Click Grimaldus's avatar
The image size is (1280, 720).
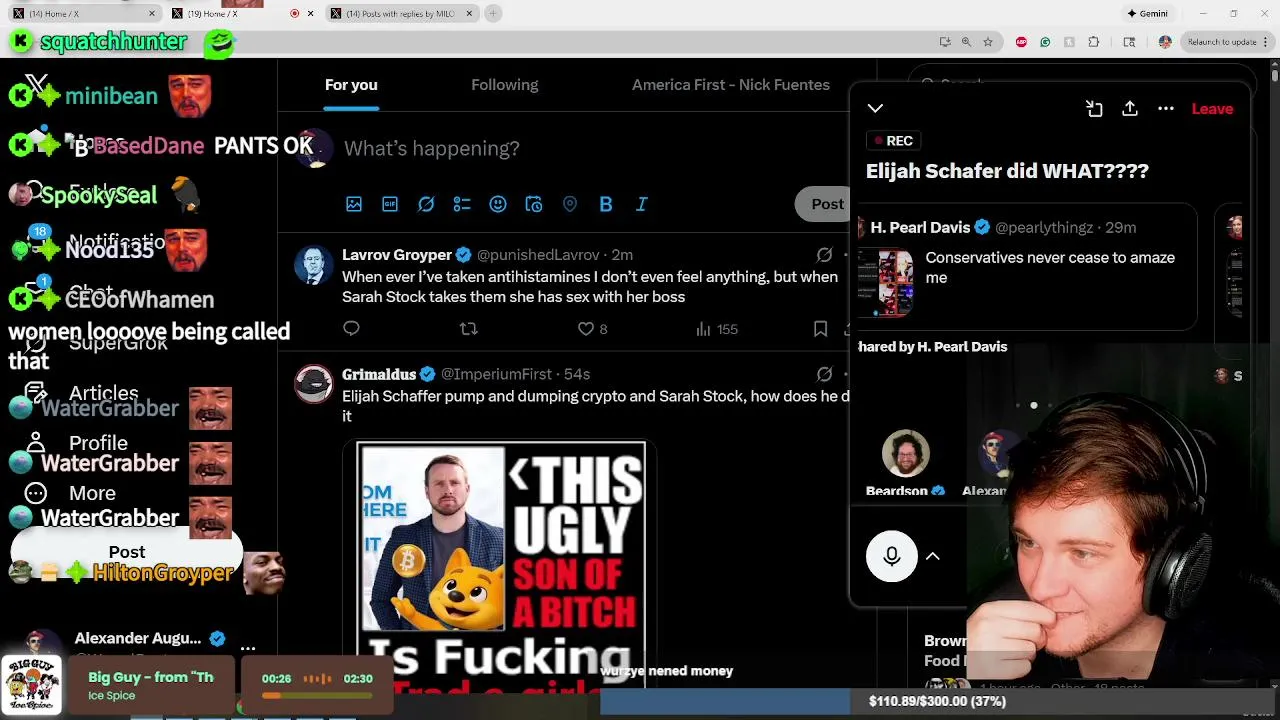click(x=313, y=384)
